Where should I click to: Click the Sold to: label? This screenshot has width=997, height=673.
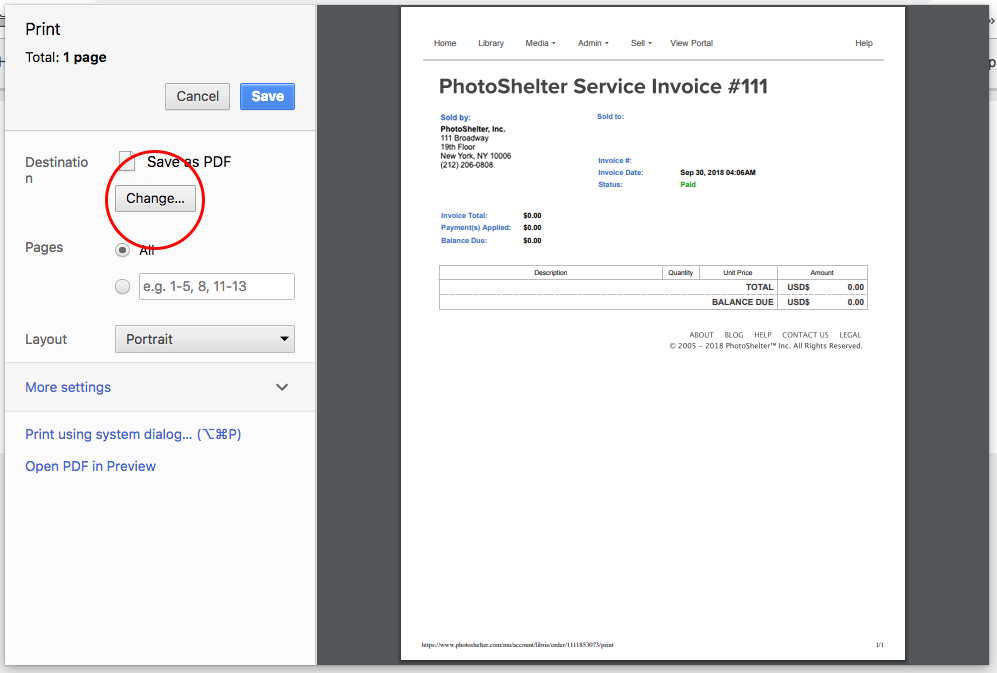point(610,116)
